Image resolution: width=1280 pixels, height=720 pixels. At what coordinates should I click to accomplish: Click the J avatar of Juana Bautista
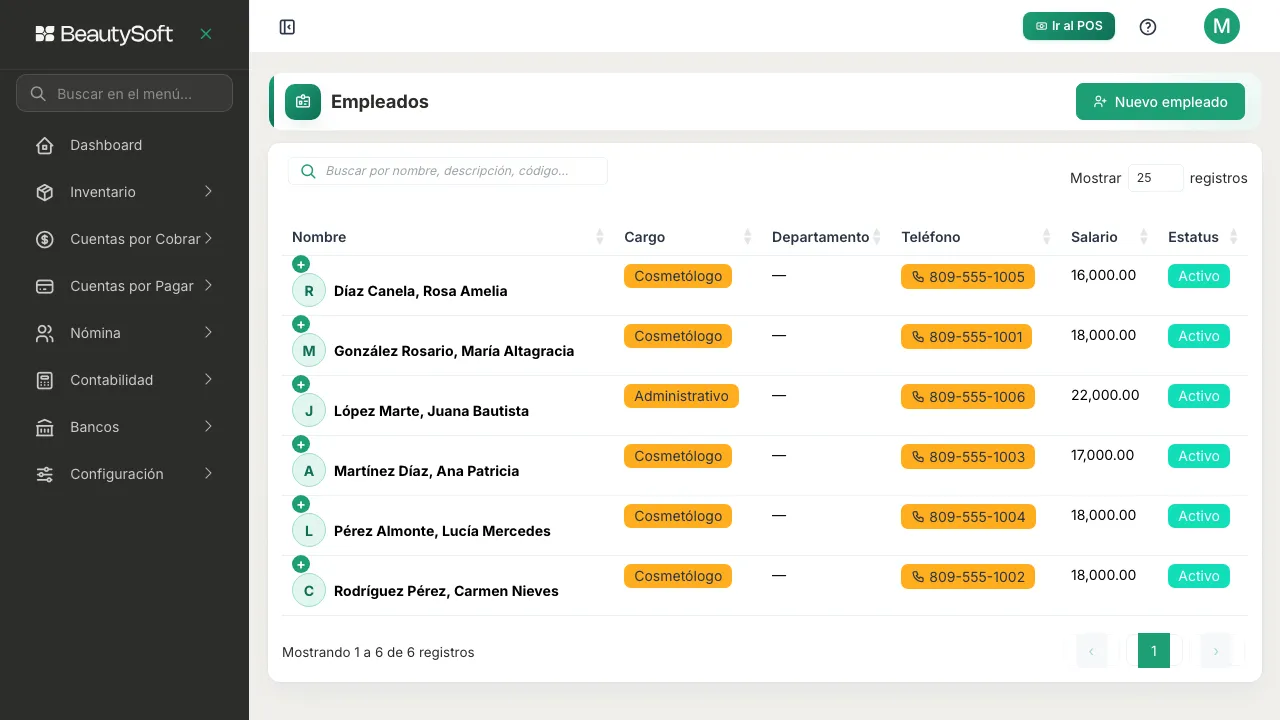click(309, 411)
